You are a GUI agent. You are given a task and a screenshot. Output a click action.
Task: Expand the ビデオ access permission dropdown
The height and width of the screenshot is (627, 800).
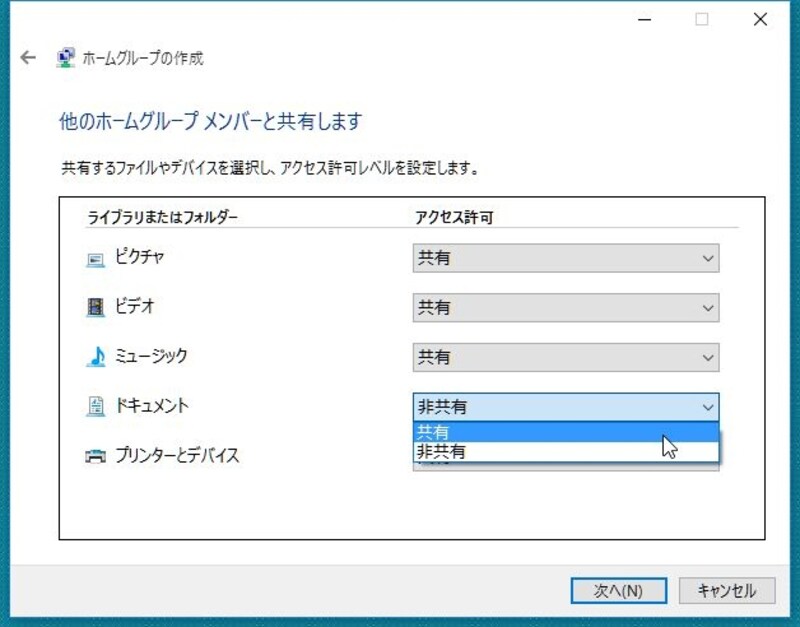(565, 308)
